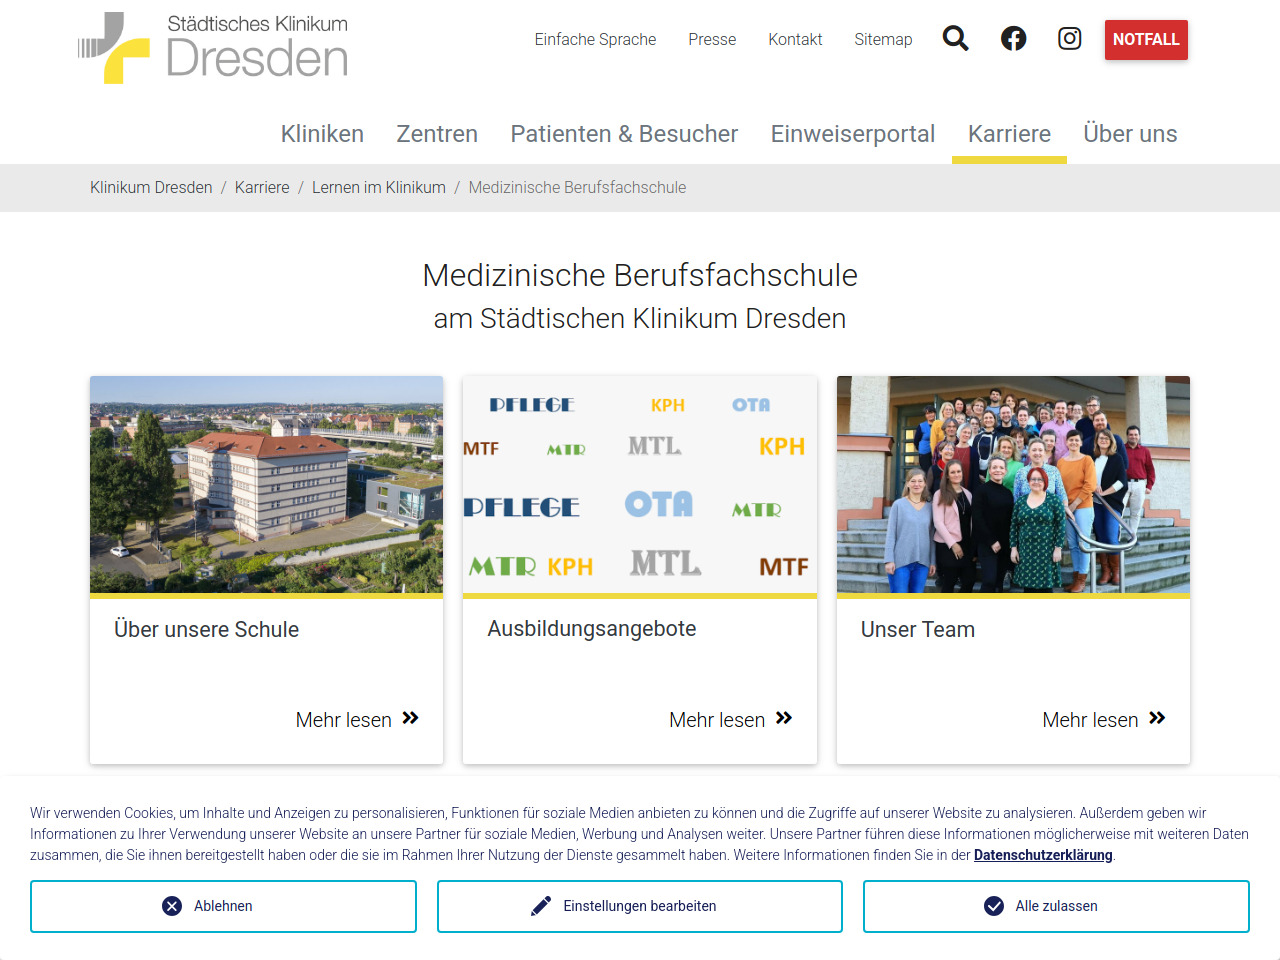This screenshot has width=1280, height=960.
Task: Open the Kliniken main menu
Action: [322, 134]
